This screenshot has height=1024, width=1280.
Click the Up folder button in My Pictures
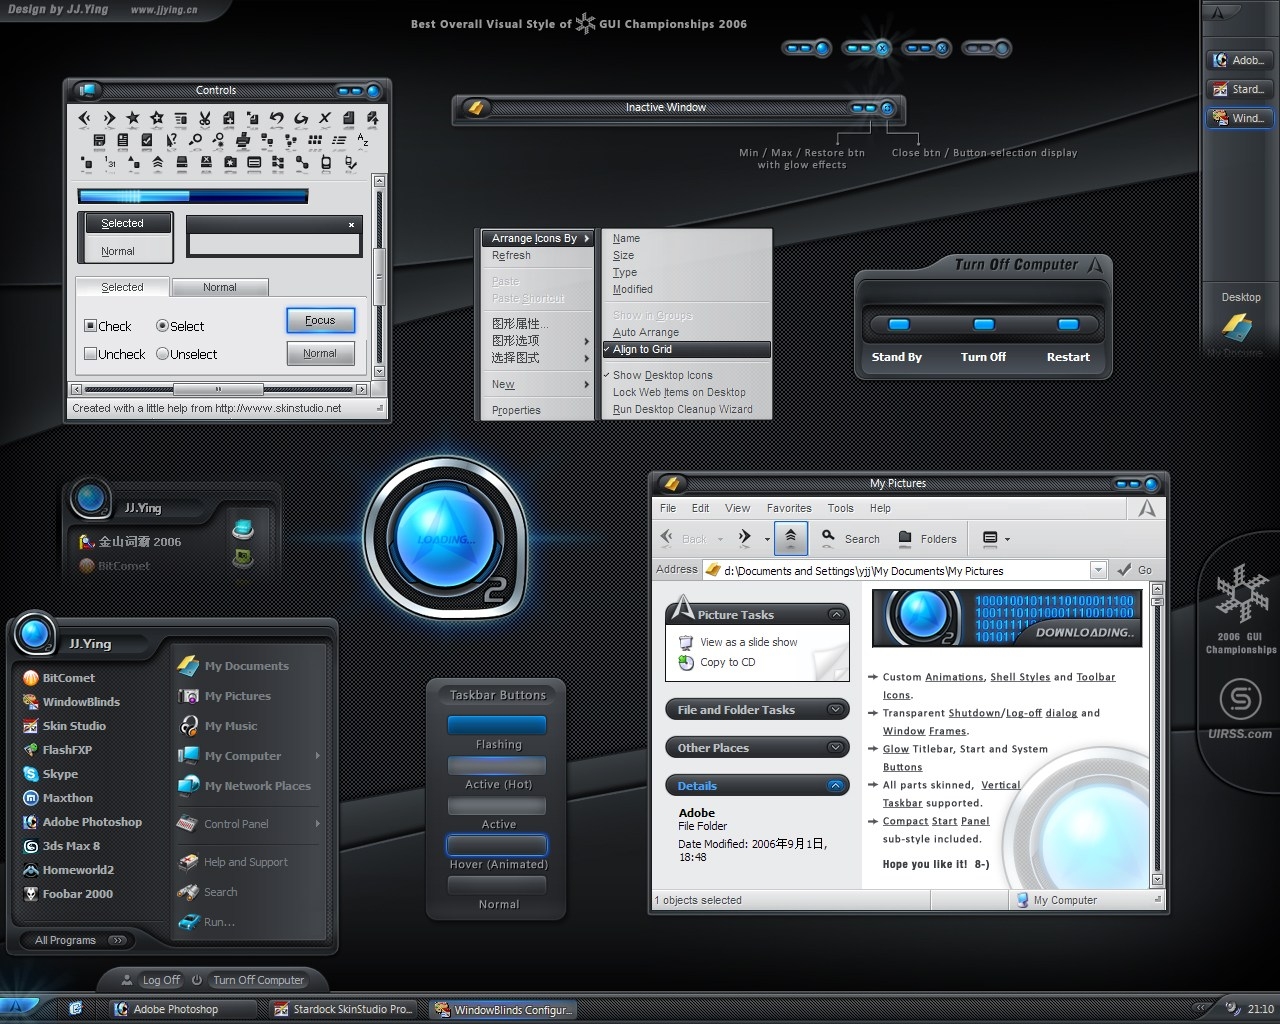[x=791, y=538]
